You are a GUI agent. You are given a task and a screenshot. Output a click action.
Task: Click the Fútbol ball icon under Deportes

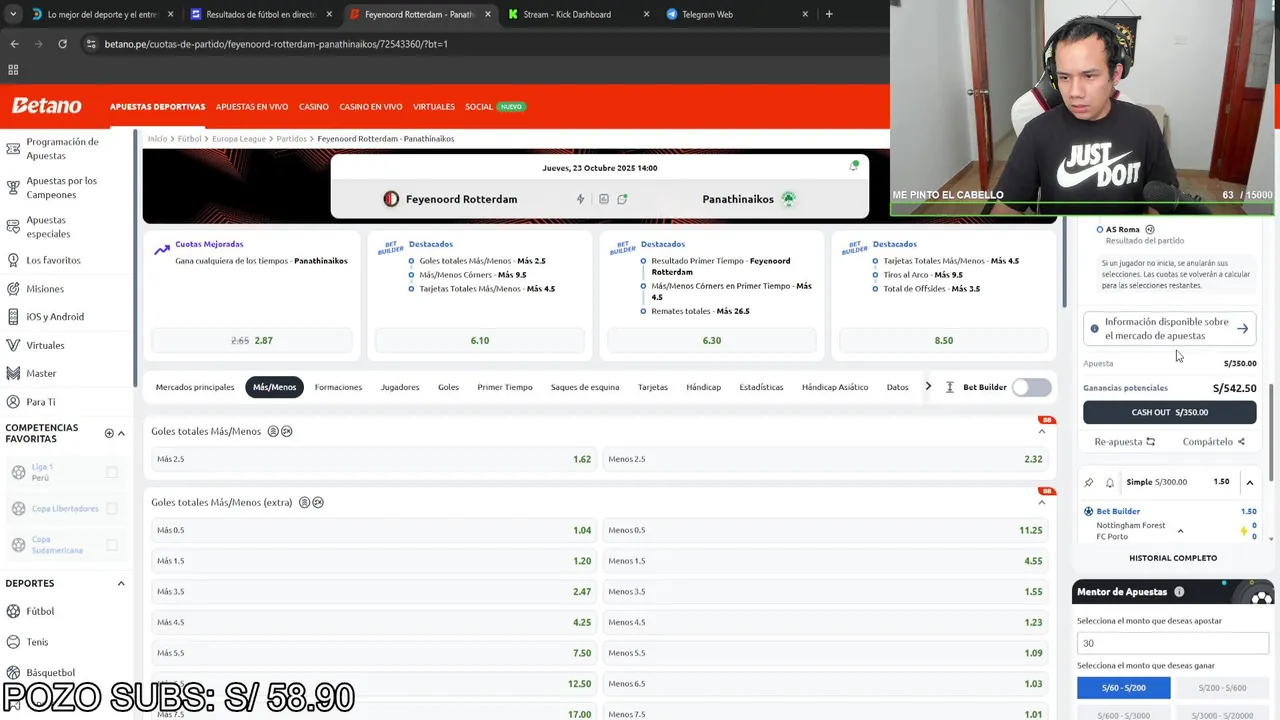14,611
